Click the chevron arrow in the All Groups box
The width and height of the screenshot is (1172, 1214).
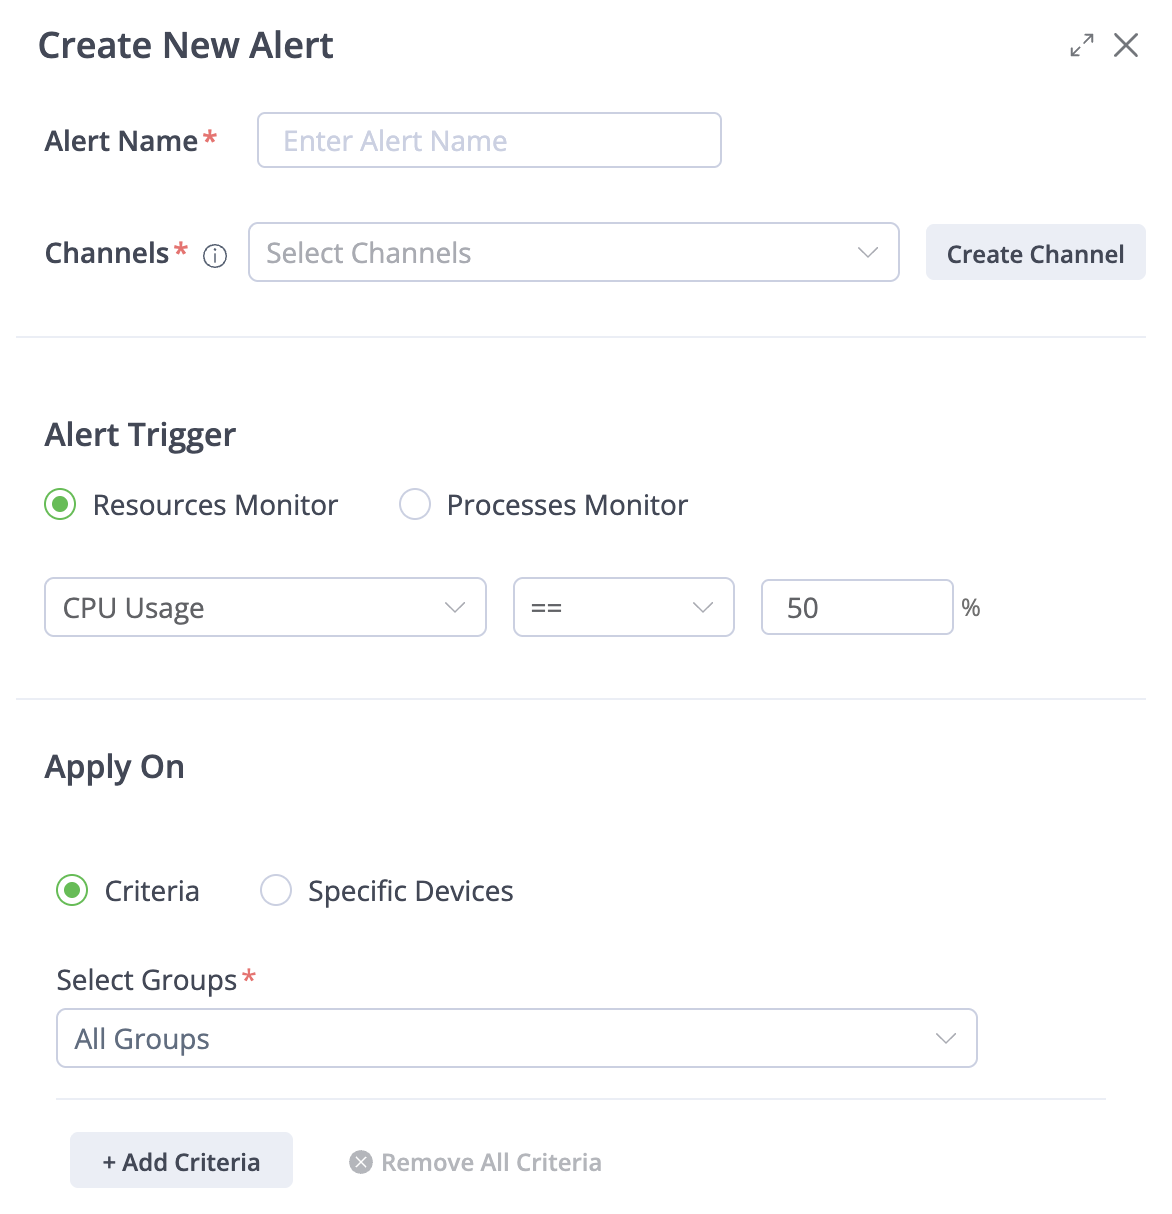click(945, 1039)
